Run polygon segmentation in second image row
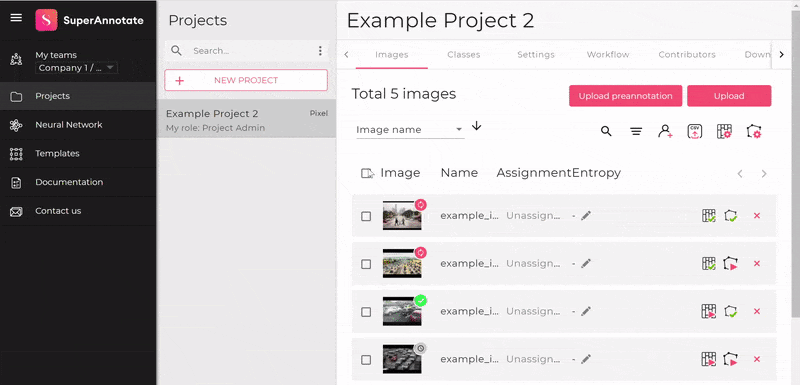 [x=731, y=264]
